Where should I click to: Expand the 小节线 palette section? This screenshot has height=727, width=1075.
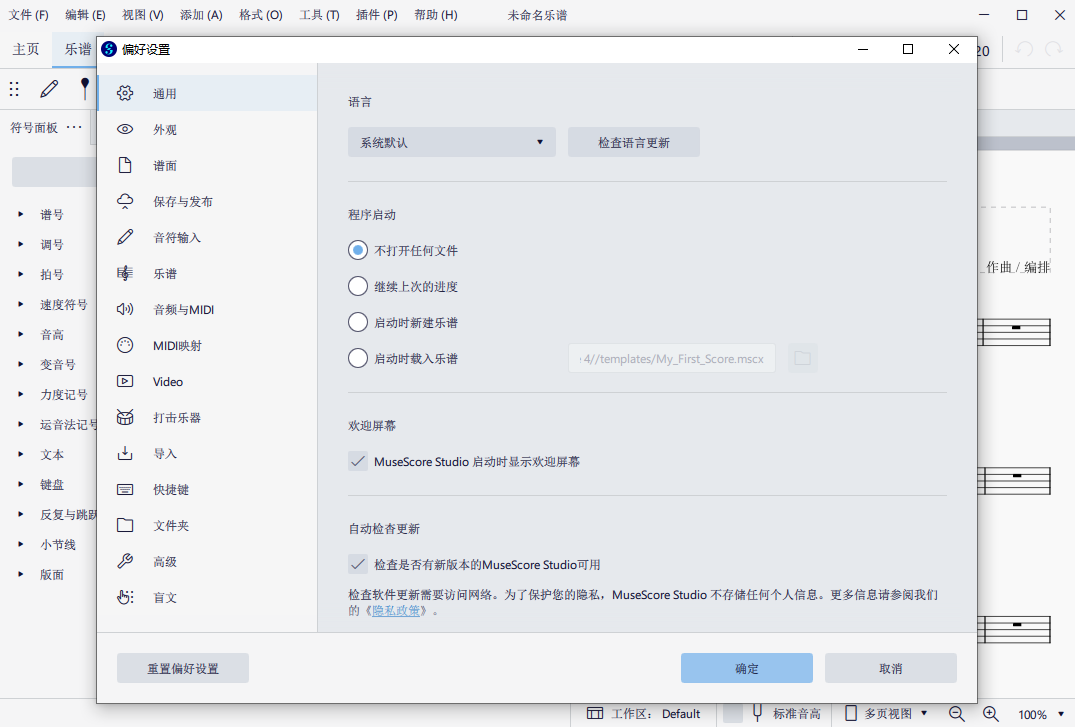[x=21, y=544]
